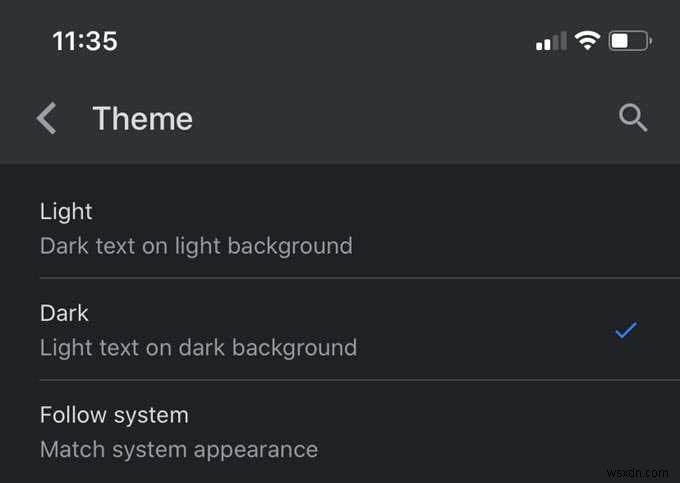Click the Theme page title
Screen dimensions: 680x483
point(143,119)
